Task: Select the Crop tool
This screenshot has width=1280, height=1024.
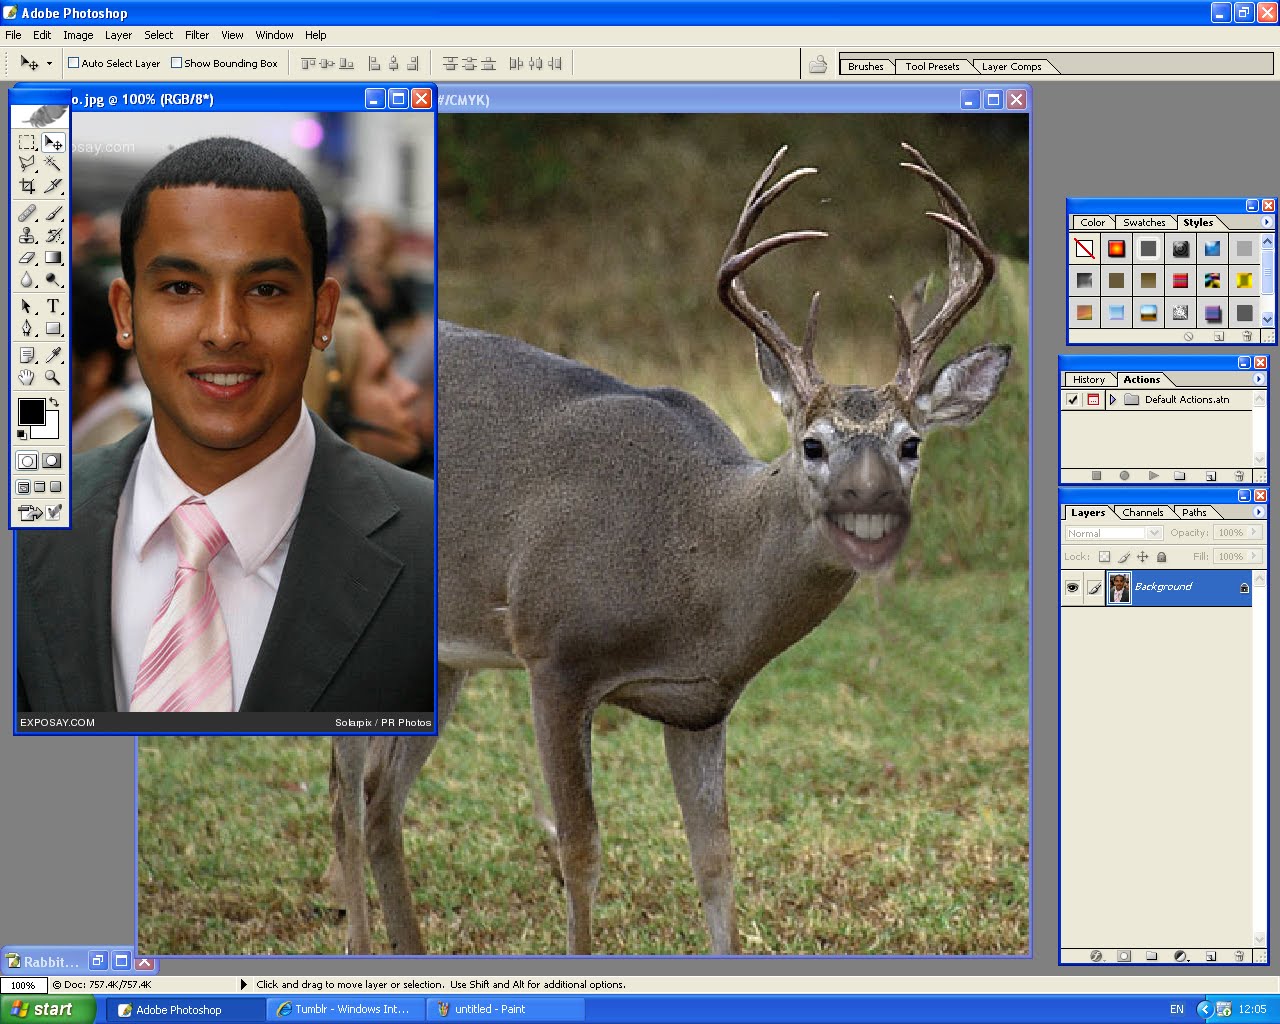Action: [27, 186]
